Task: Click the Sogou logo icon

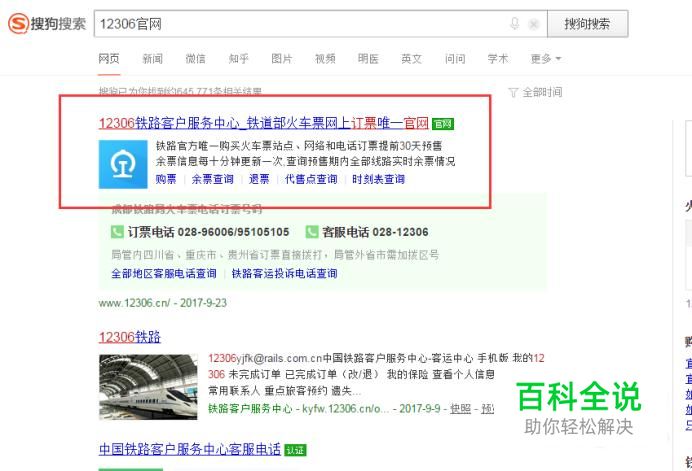Action: pyautogui.click(x=19, y=23)
